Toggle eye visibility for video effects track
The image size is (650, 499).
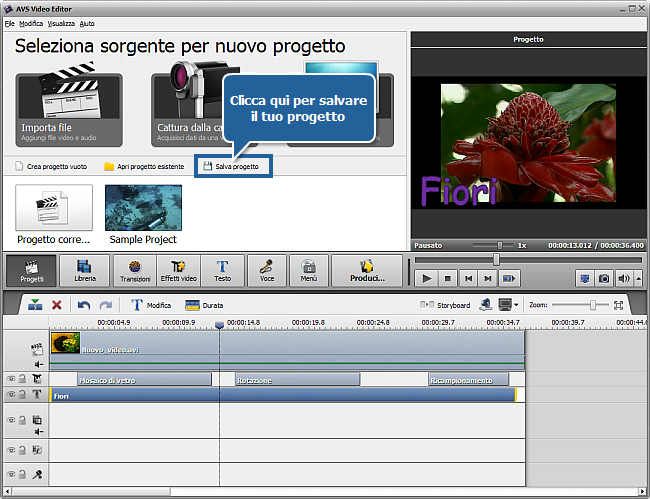pos(11,380)
